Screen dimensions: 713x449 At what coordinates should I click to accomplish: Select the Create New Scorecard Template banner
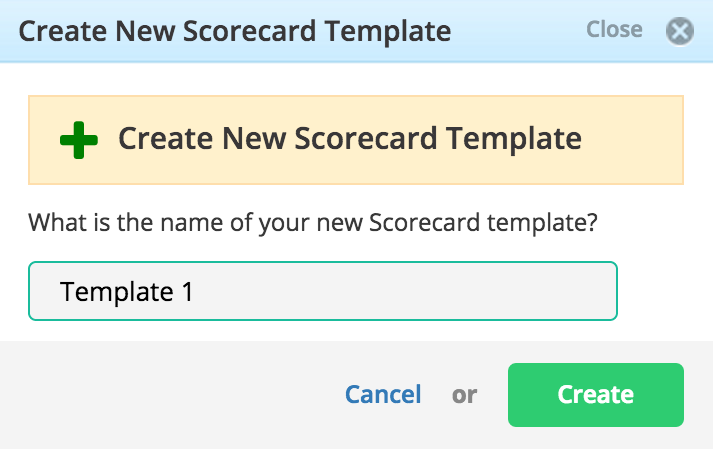(356, 140)
